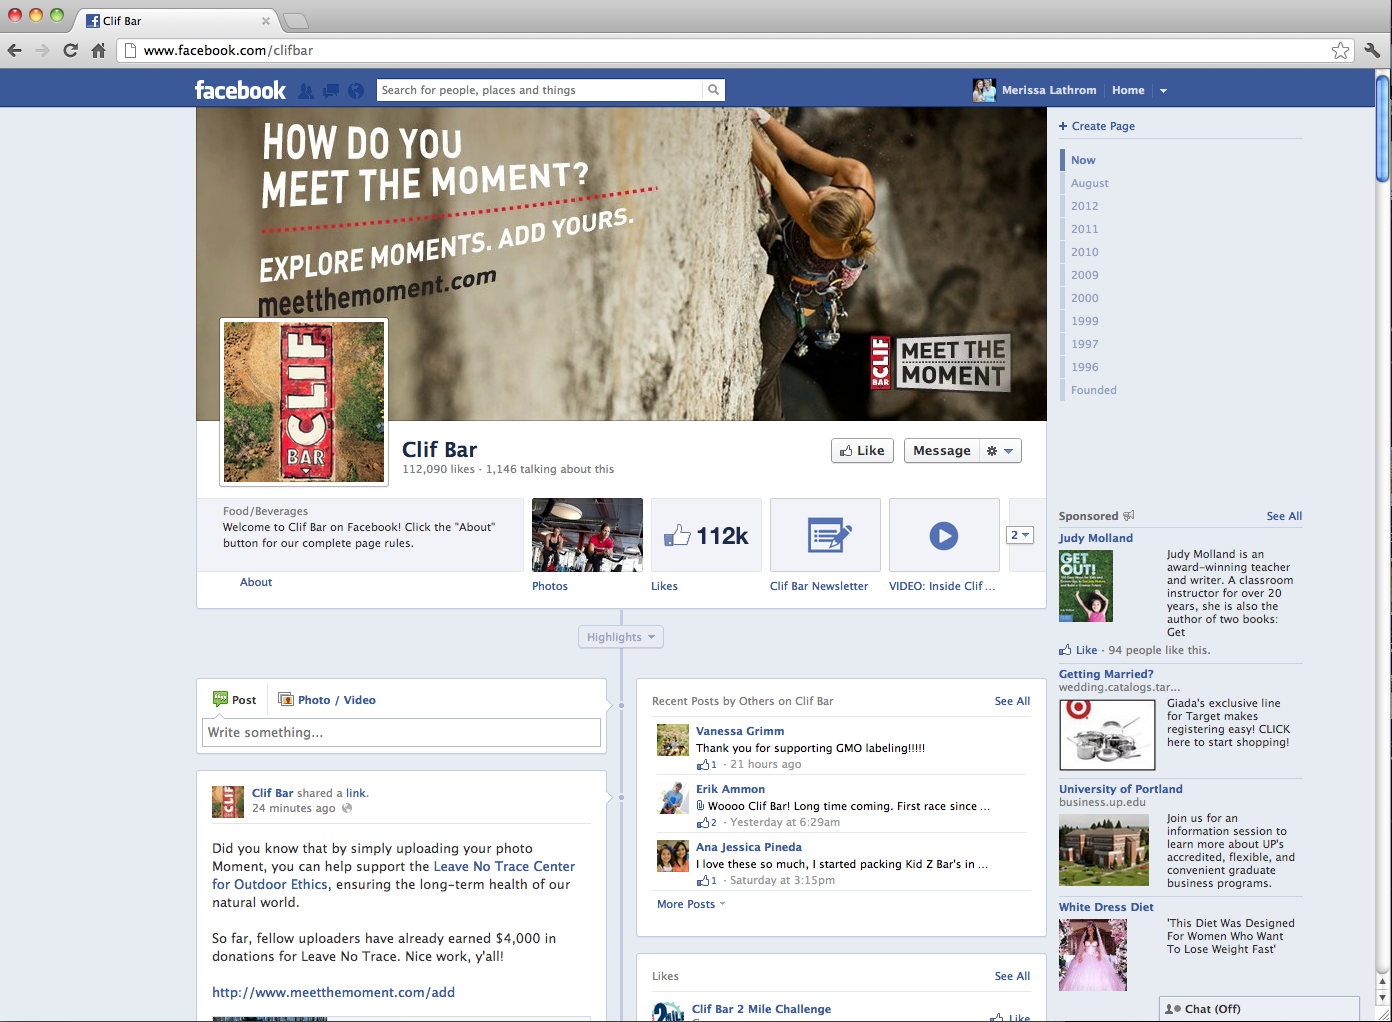
Task: Open Clif Bar 2 Mile Challenge link
Action: [x=761, y=1009]
